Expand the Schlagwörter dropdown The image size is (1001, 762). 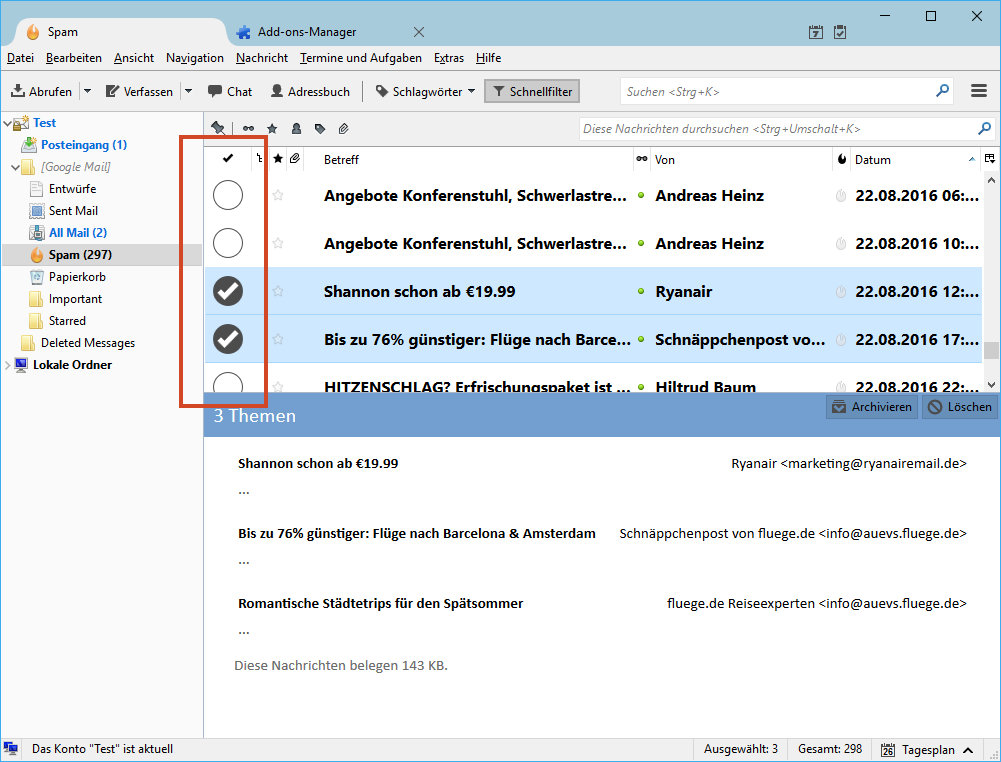(x=471, y=91)
